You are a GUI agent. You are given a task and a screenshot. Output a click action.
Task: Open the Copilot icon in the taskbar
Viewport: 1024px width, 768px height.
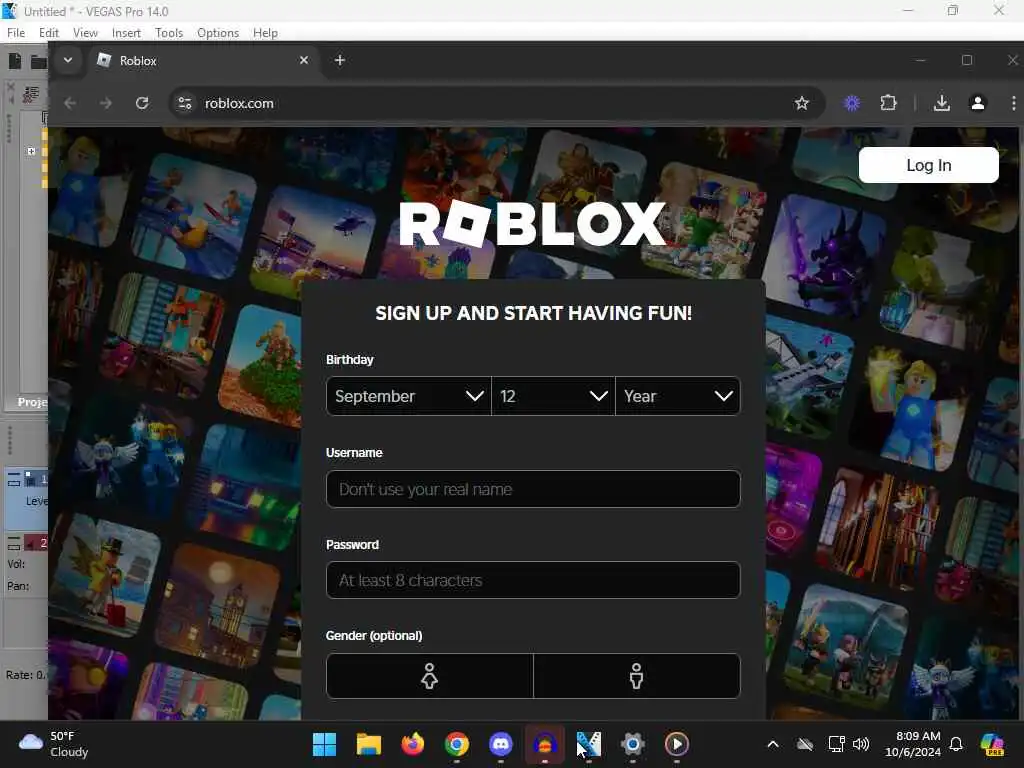[x=992, y=744]
